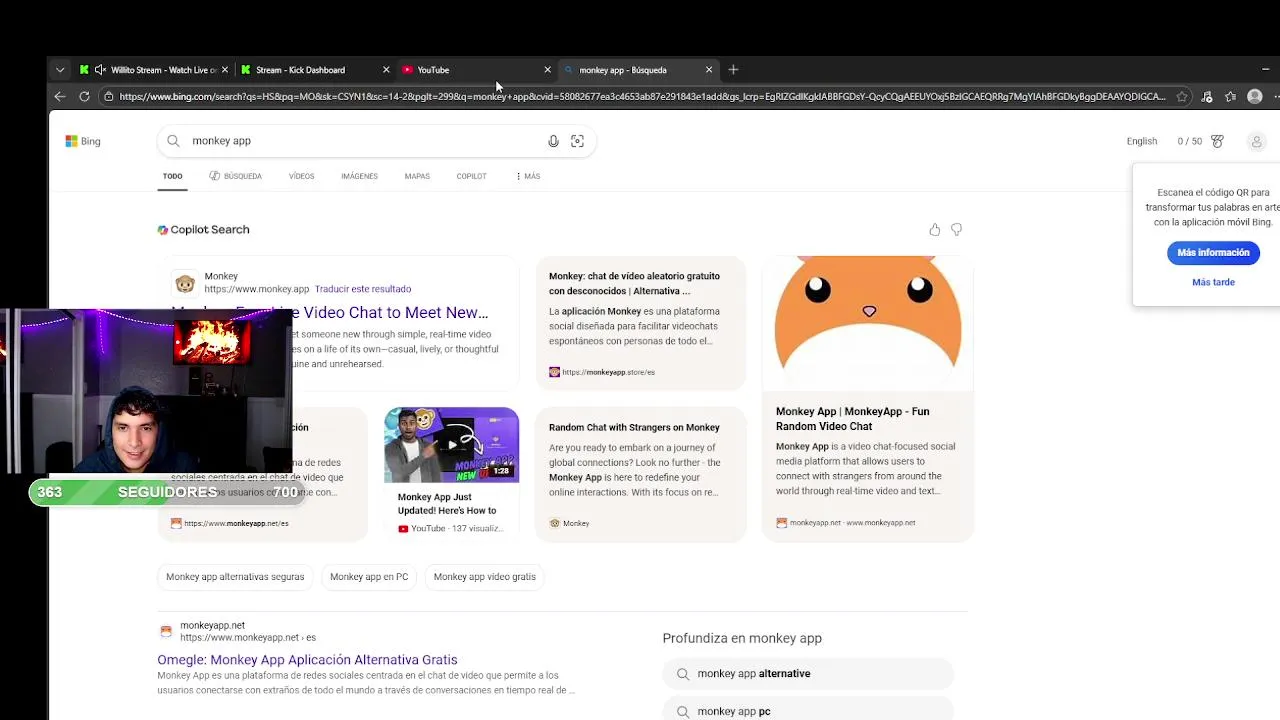Screen dimensions: 1280x720
Task: Click the Bing logo
Action: point(83,141)
